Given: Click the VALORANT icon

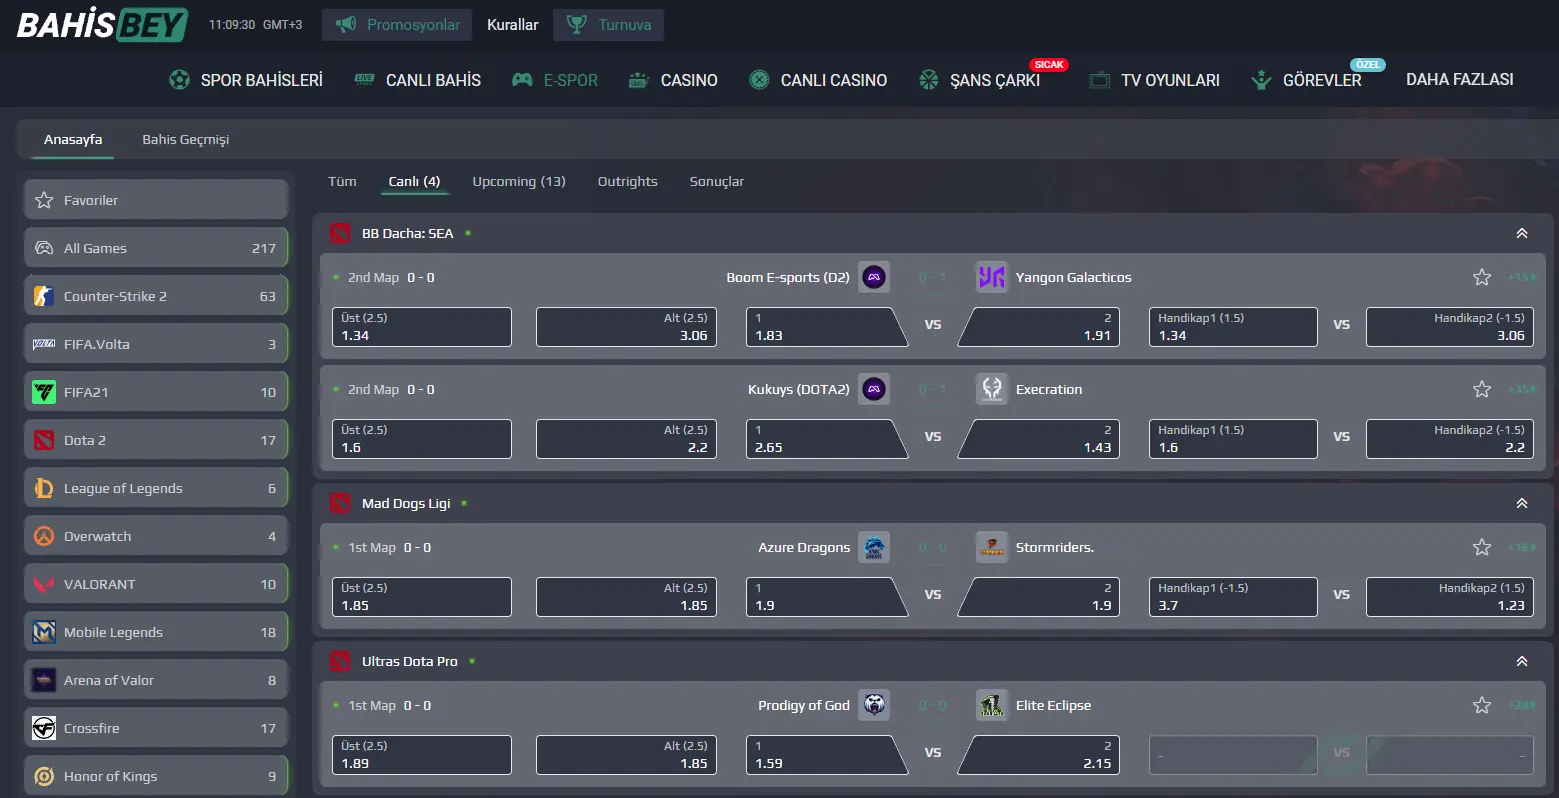Looking at the screenshot, I should [44, 584].
